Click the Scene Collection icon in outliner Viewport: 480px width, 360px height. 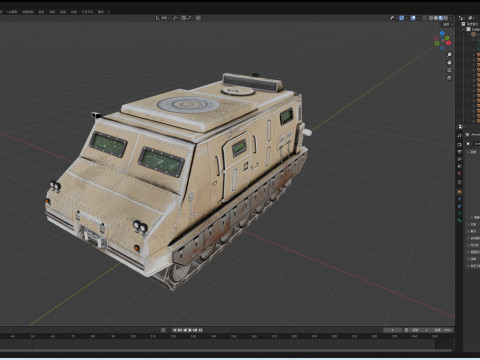463,24
